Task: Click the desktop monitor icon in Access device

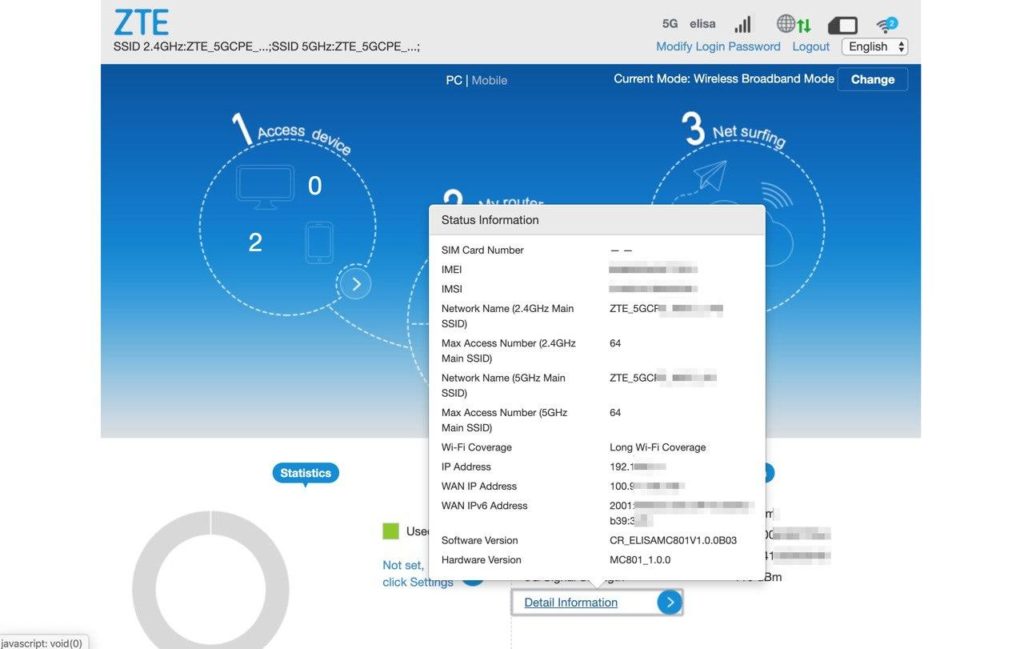Action: 265,187
